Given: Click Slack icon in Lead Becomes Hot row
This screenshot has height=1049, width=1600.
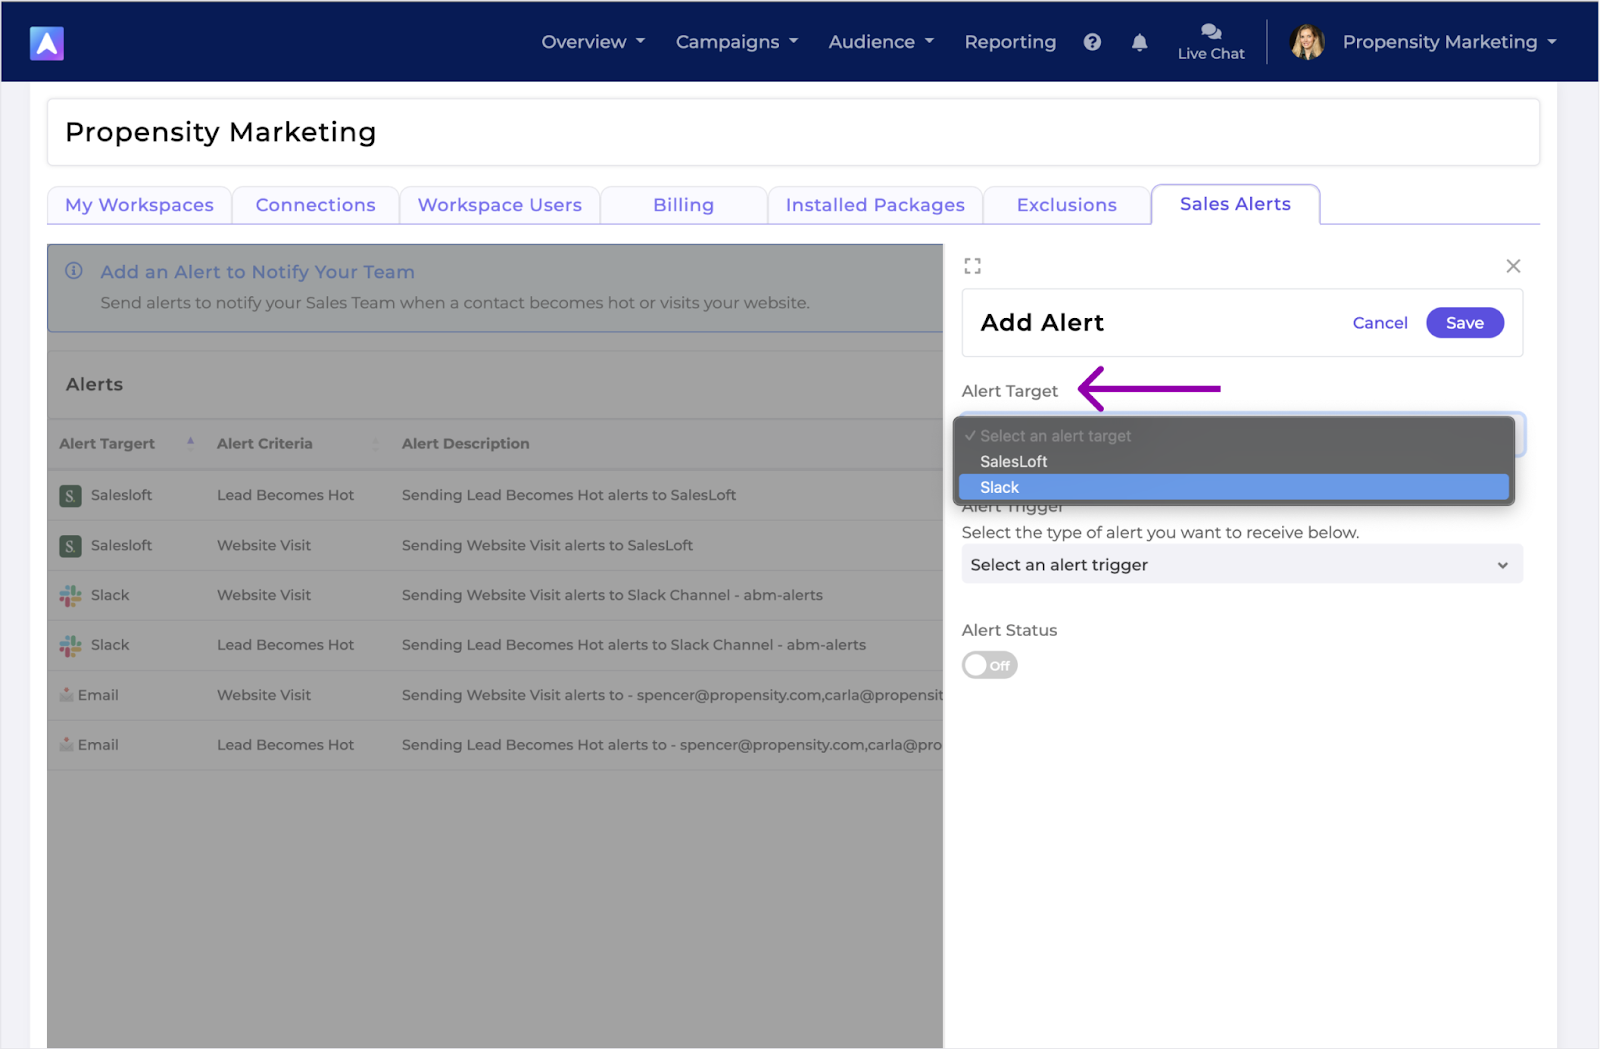Looking at the screenshot, I should (x=70, y=645).
